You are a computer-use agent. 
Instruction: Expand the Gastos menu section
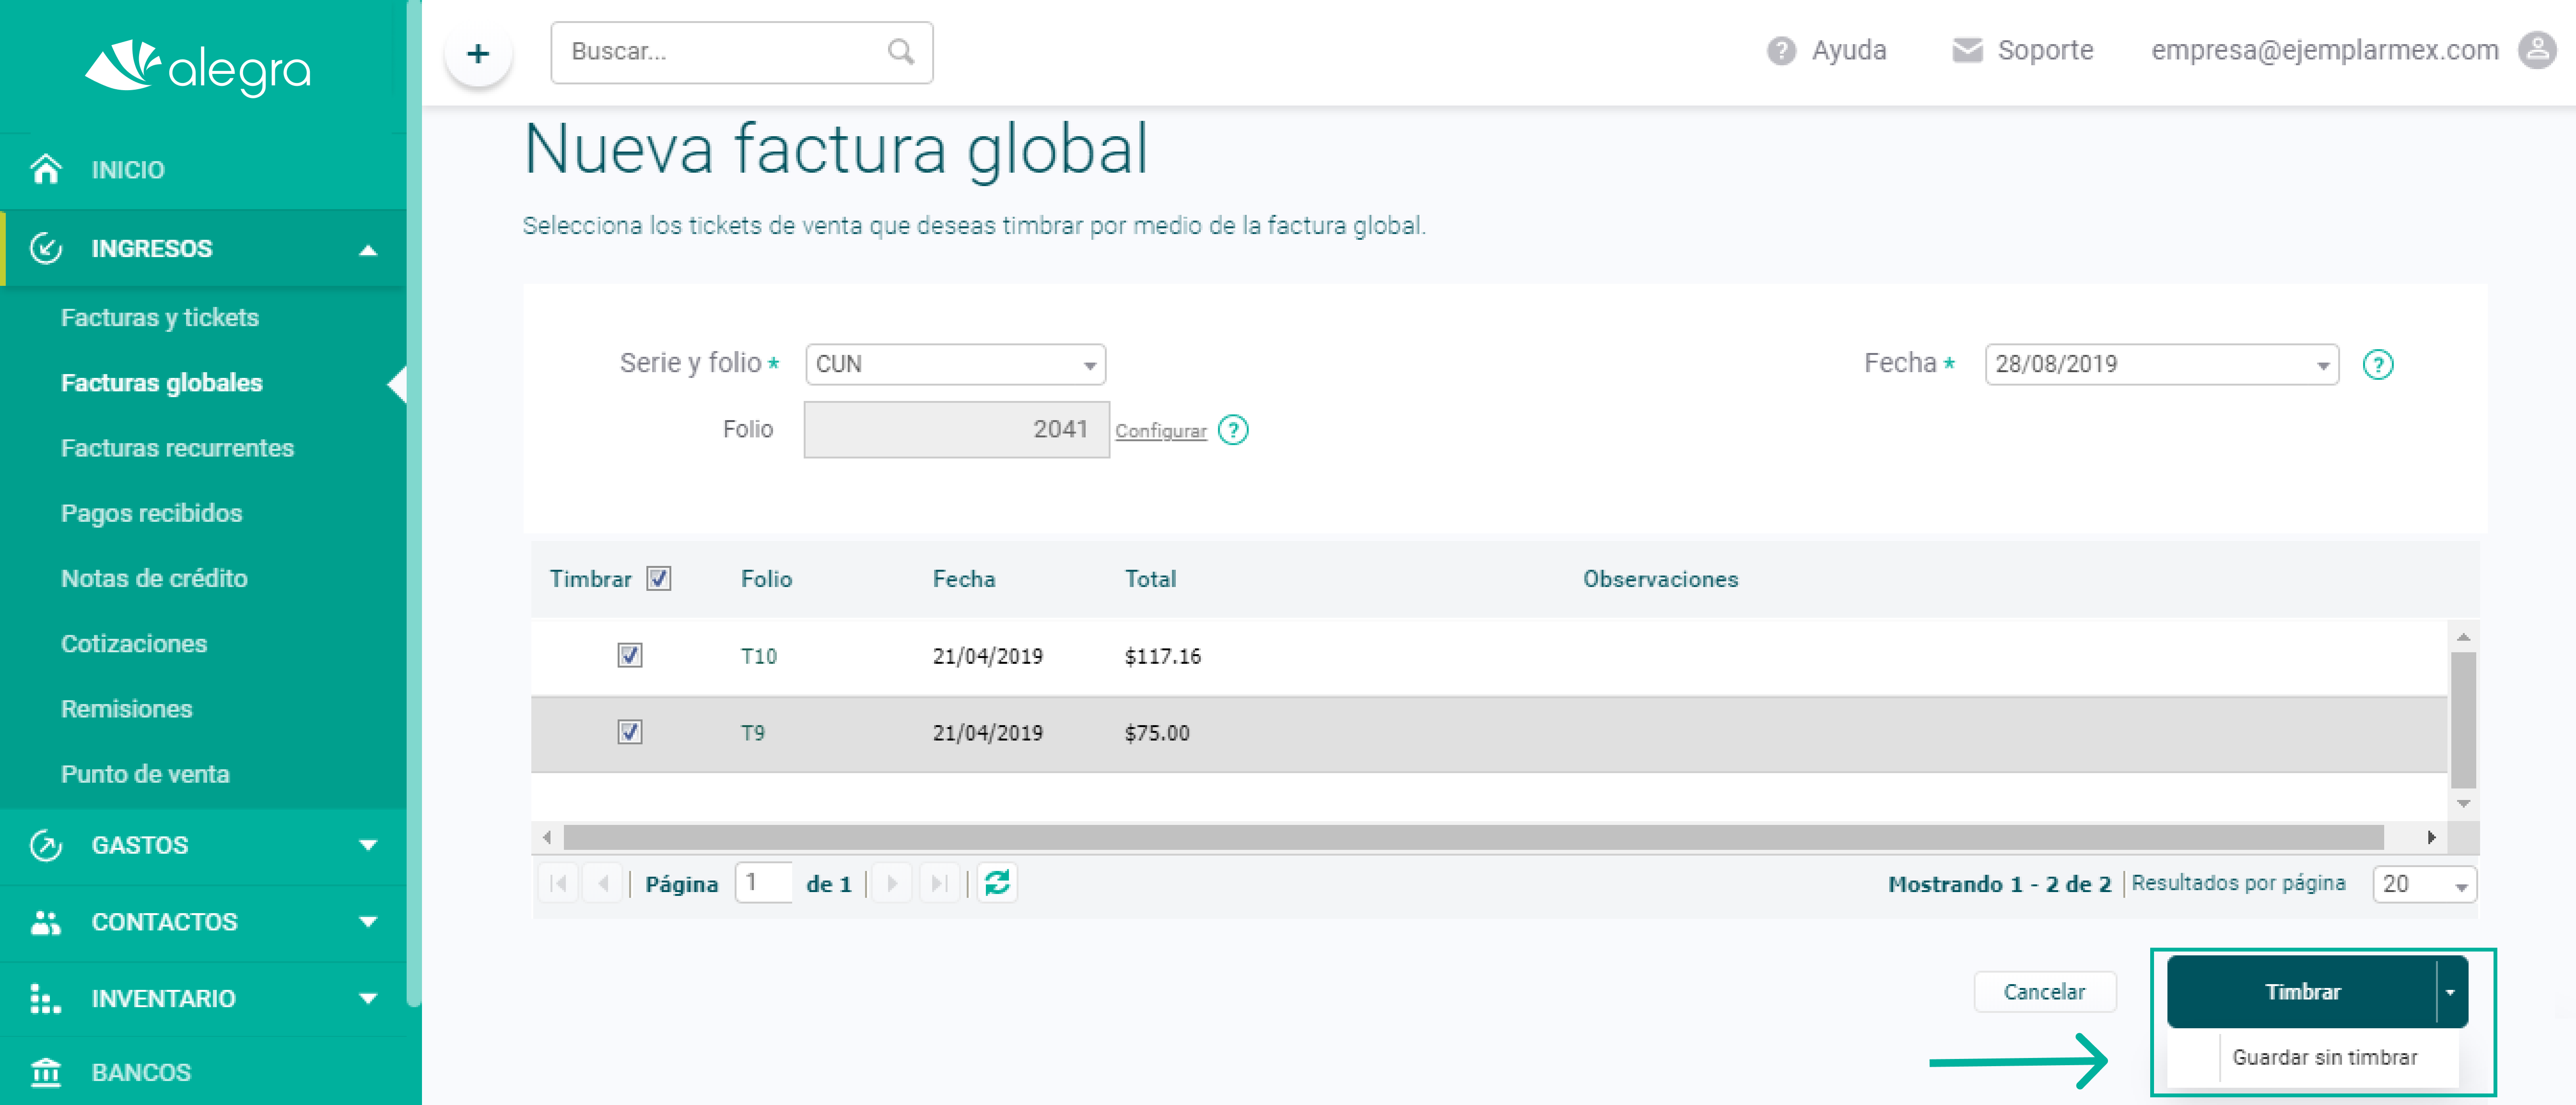[x=368, y=846]
